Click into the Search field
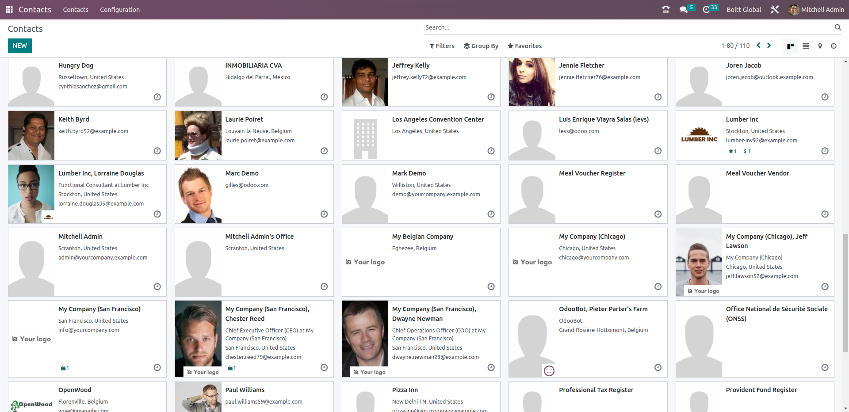The image size is (849, 412). [x=620, y=28]
